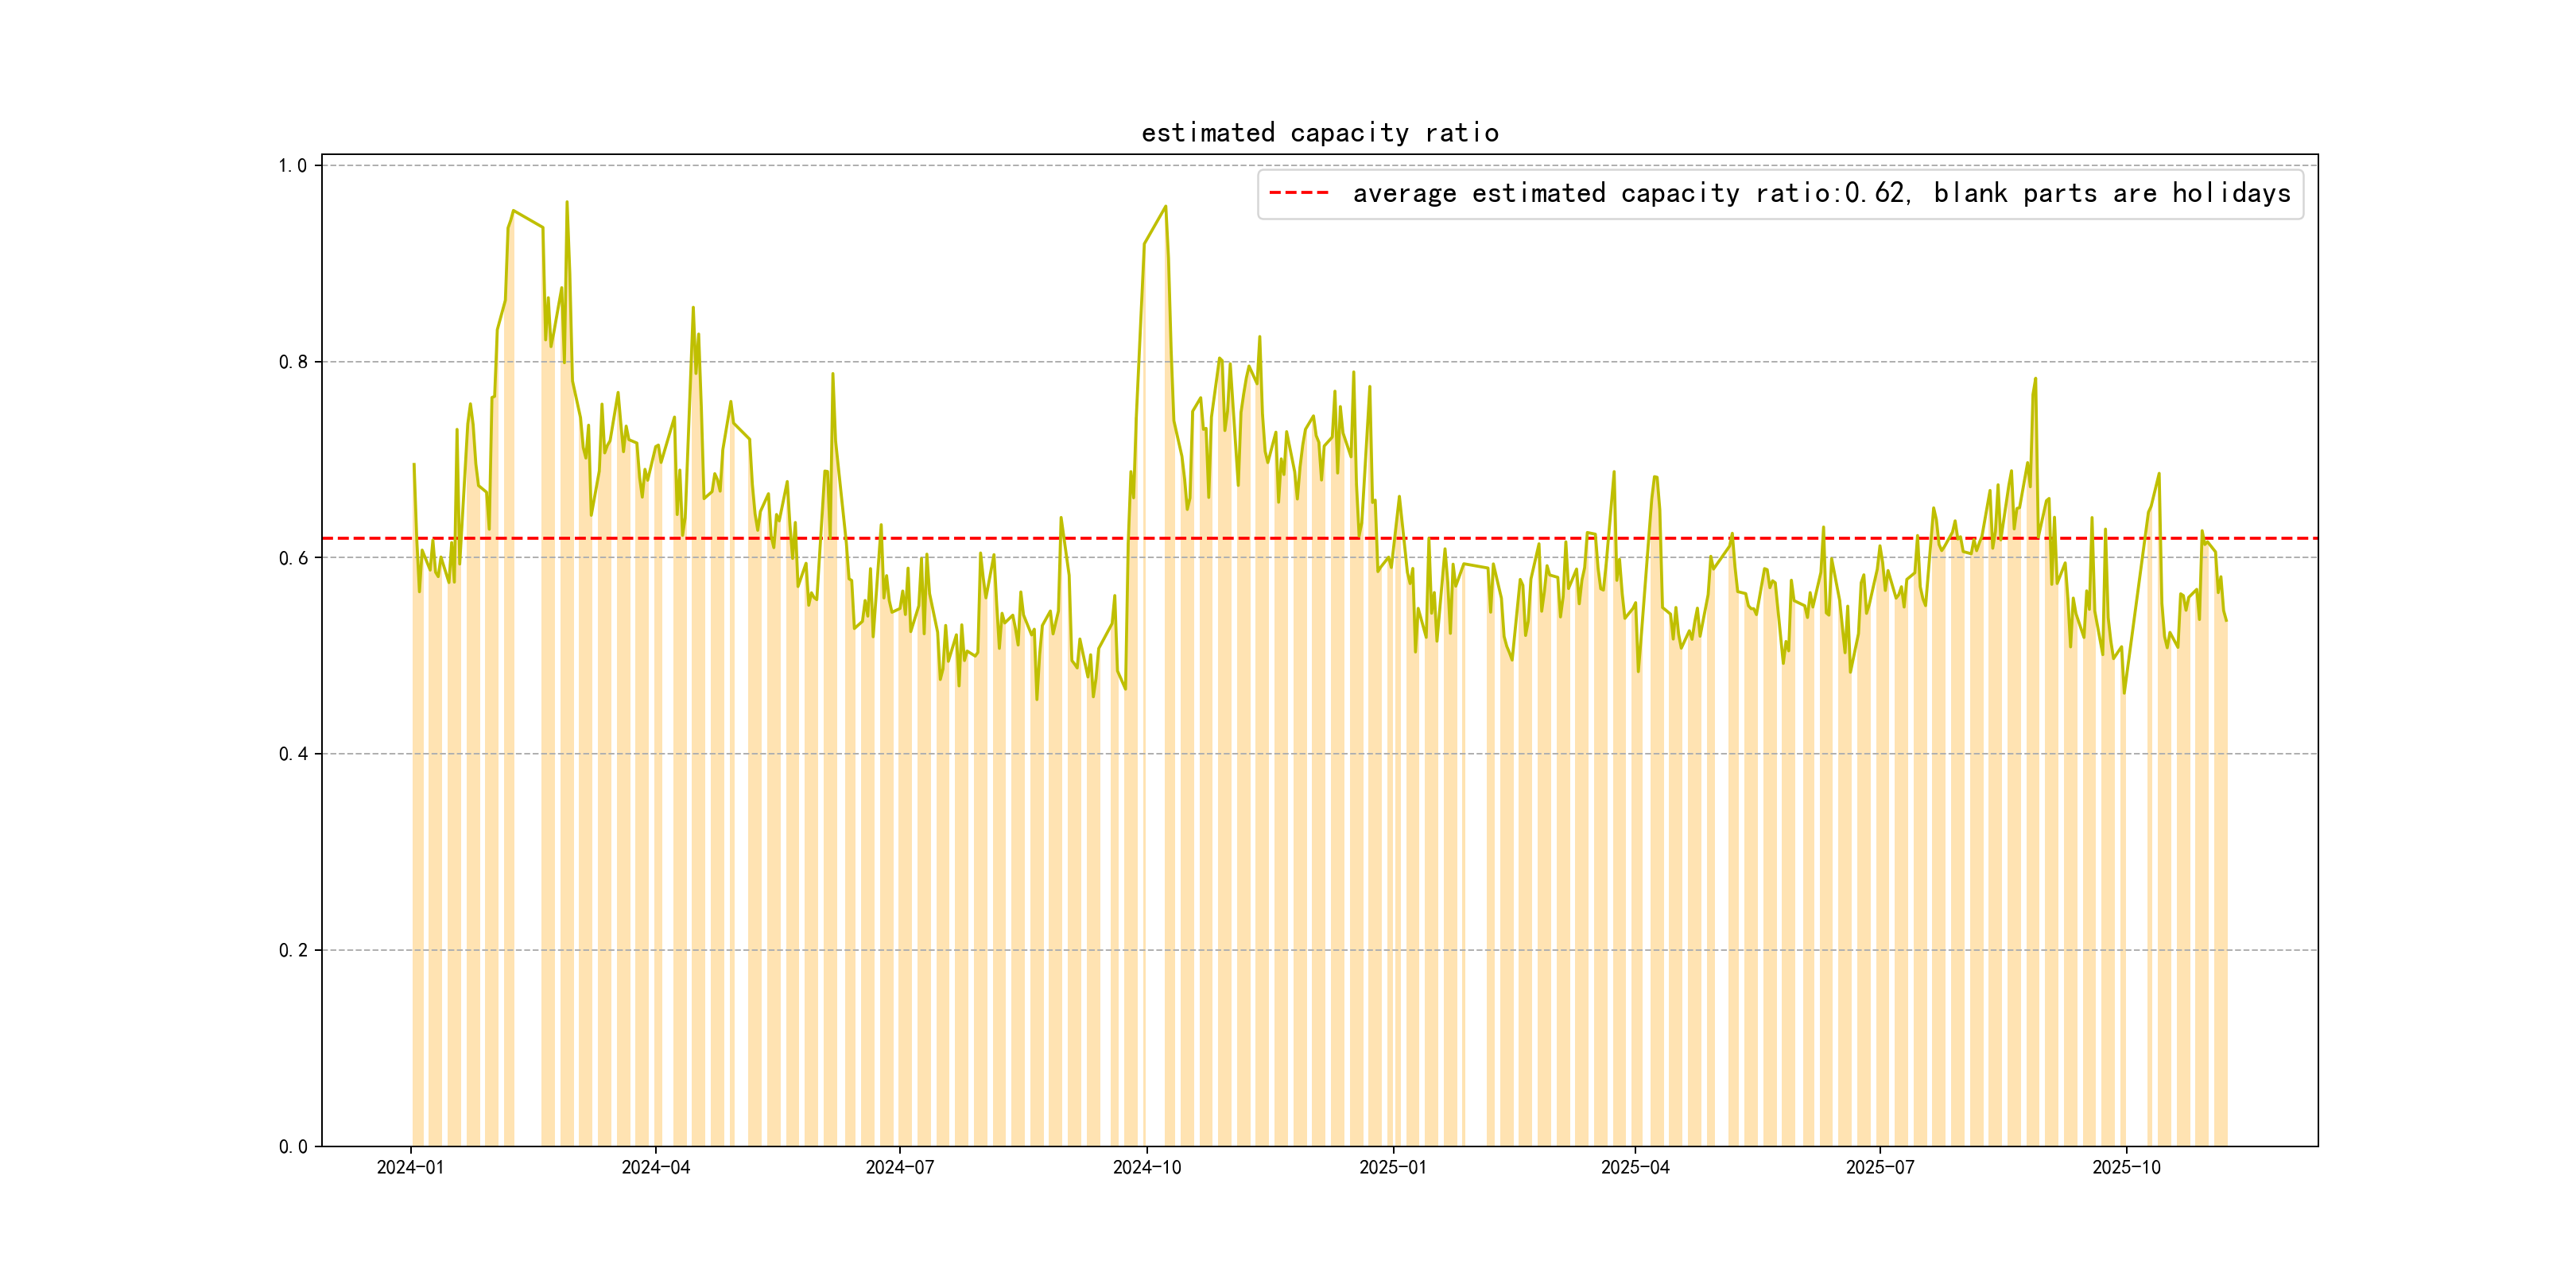Click the last data point of the yellow line
This screenshot has height=1288, width=2576.
point(2226,620)
